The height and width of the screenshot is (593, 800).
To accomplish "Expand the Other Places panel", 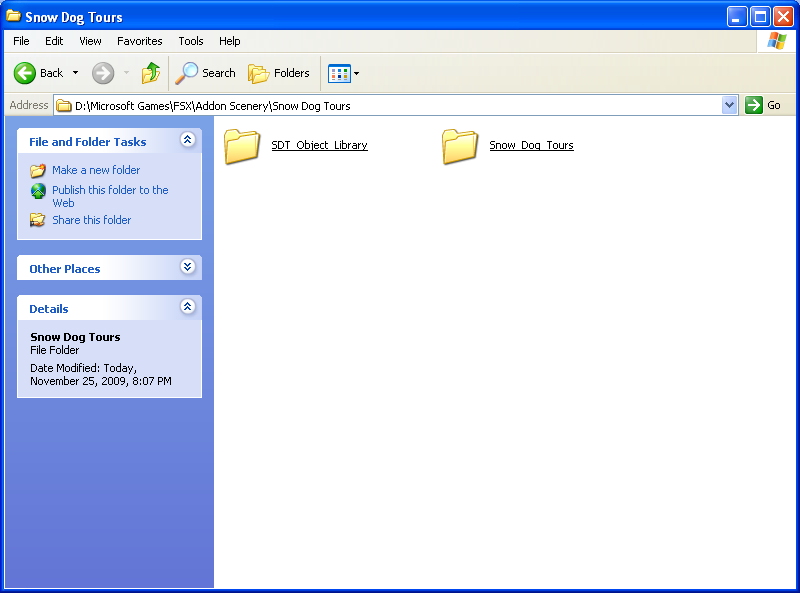I will (187, 267).
